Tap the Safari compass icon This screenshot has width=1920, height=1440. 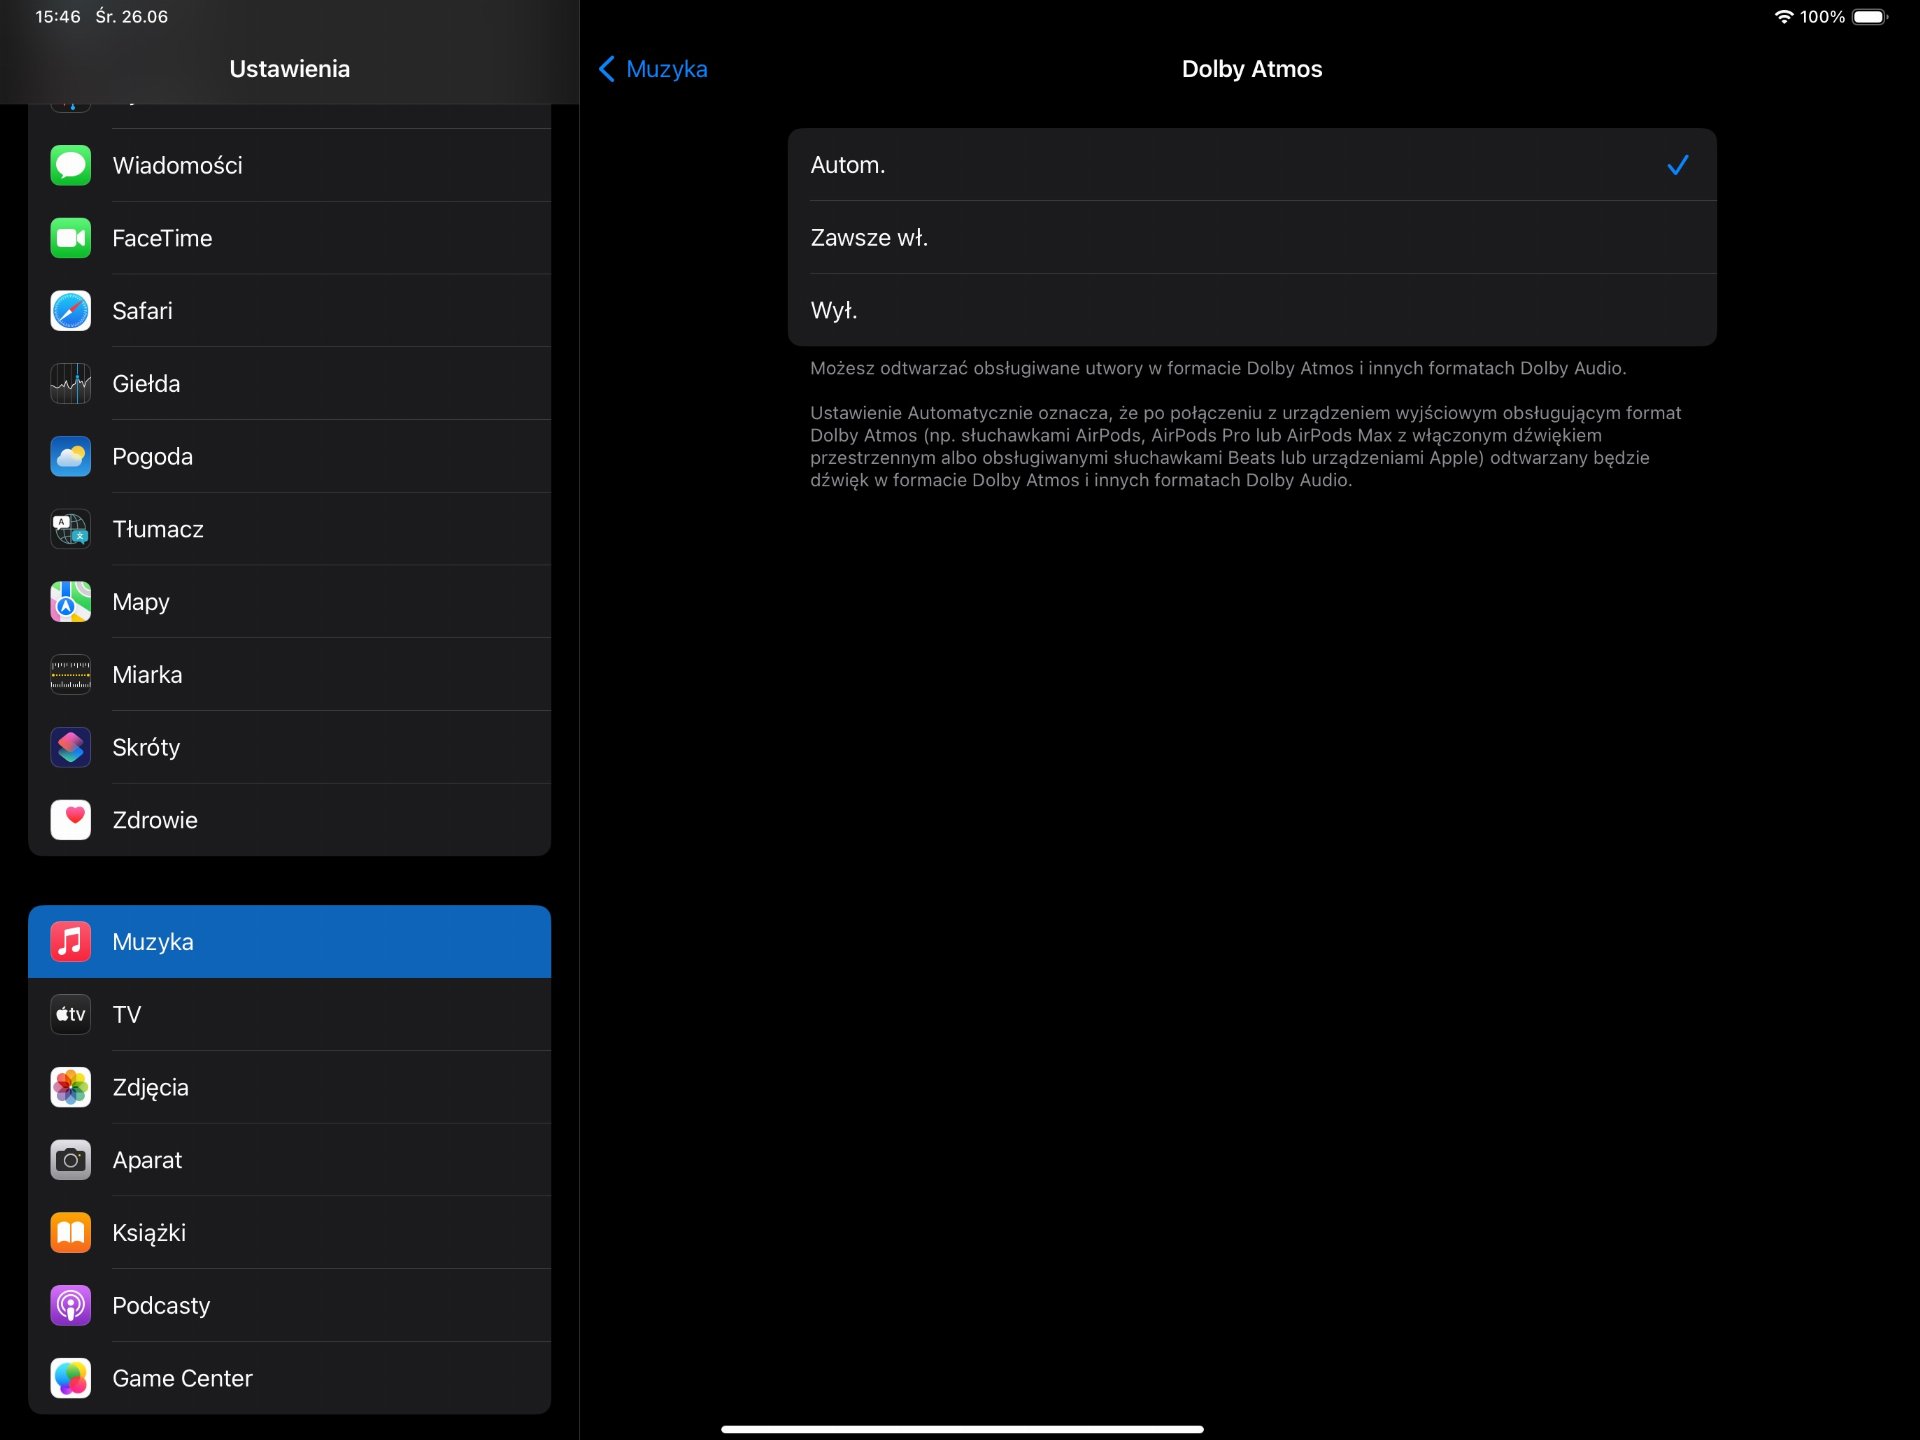71,311
